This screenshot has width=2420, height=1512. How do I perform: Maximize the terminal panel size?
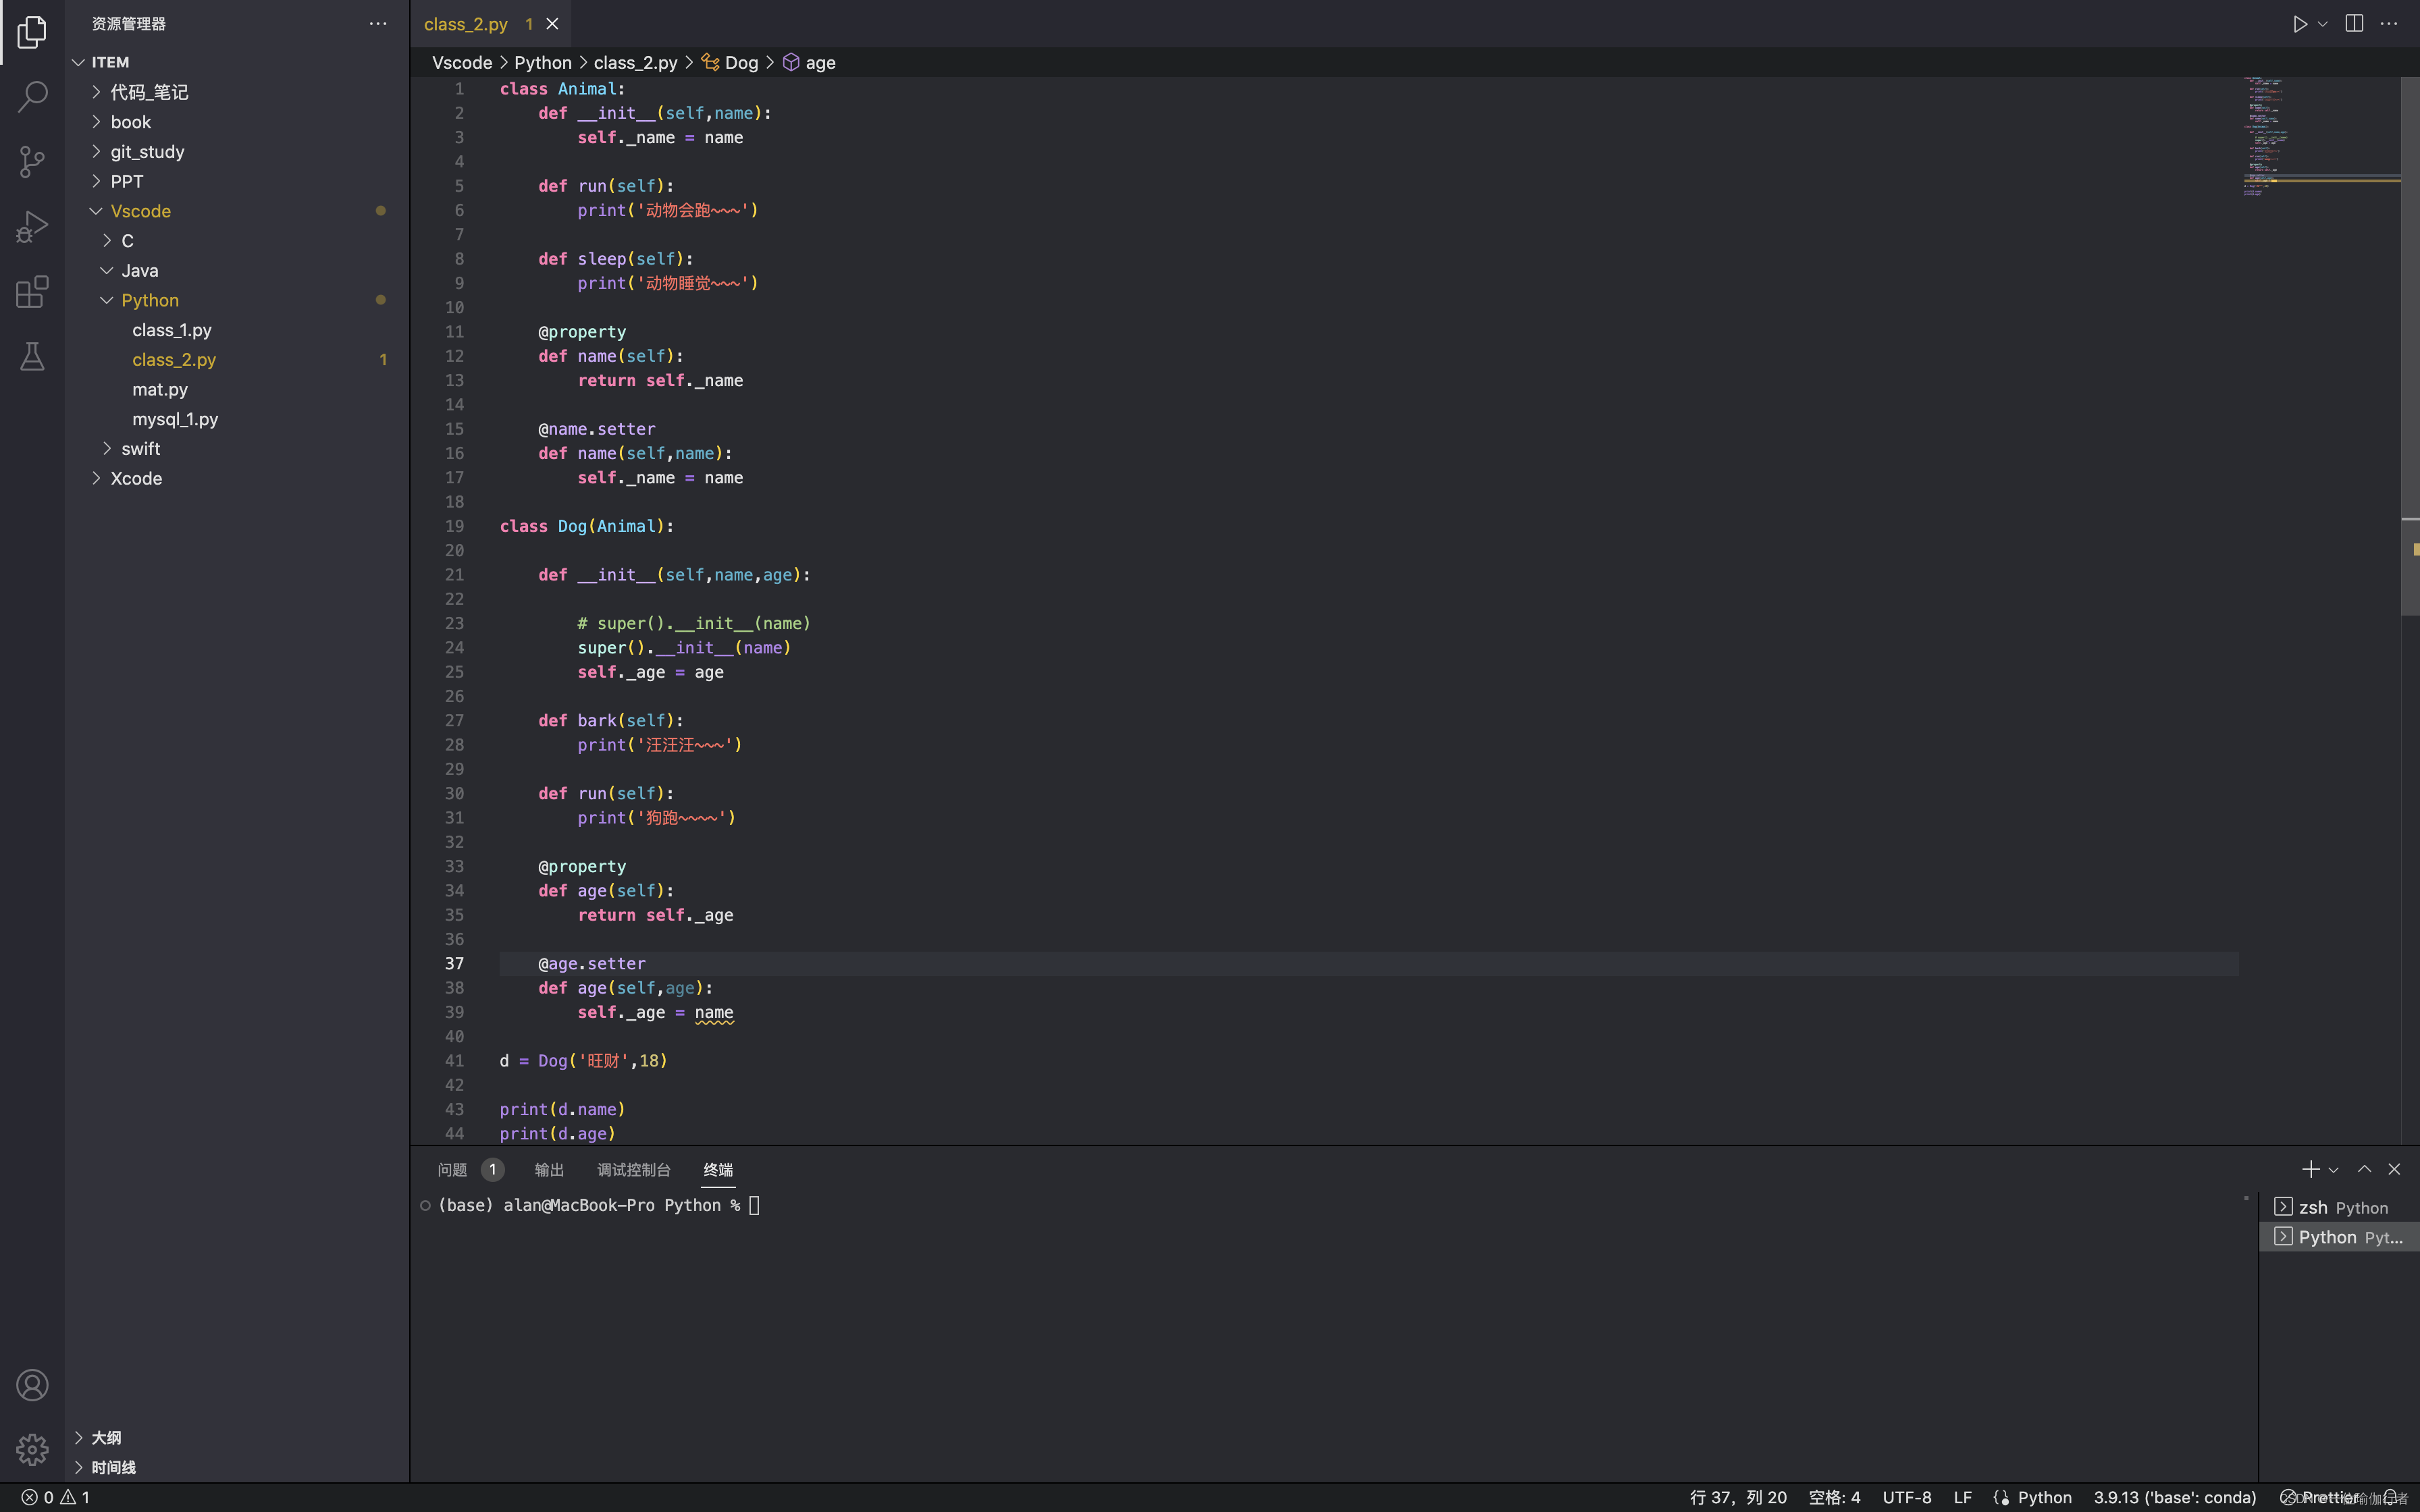(2364, 1169)
